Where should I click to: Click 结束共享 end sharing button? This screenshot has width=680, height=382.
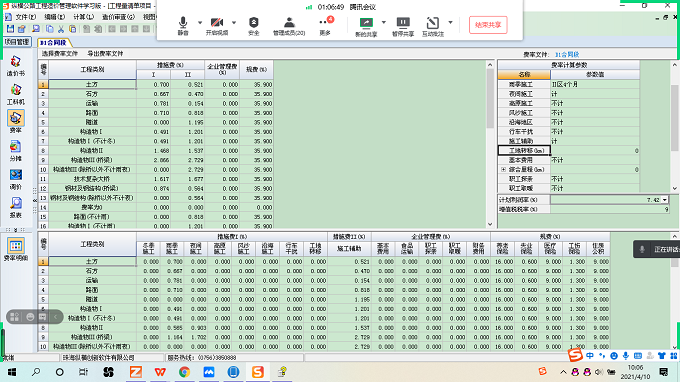pos(488,25)
